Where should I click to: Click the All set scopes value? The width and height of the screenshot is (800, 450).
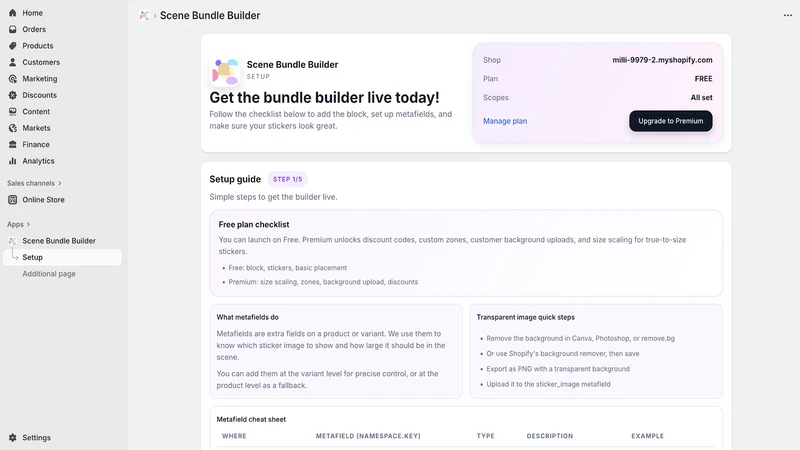[702, 97]
